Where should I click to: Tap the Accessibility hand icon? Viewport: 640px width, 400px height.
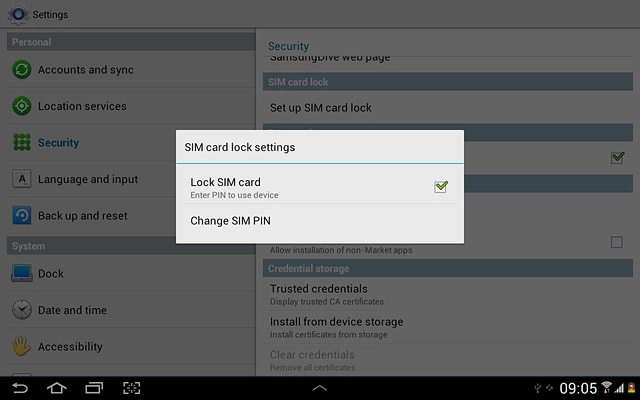coord(21,346)
